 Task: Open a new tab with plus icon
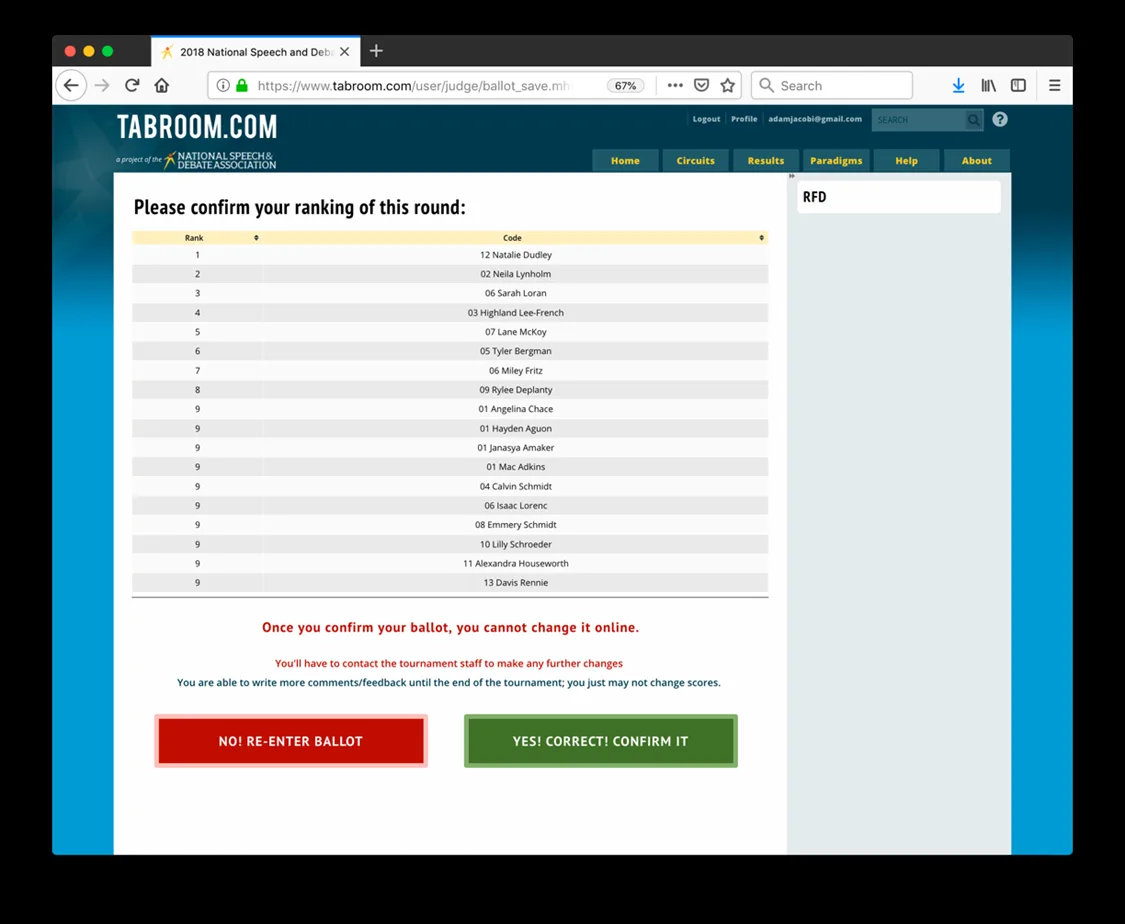[x=376, y=51]
